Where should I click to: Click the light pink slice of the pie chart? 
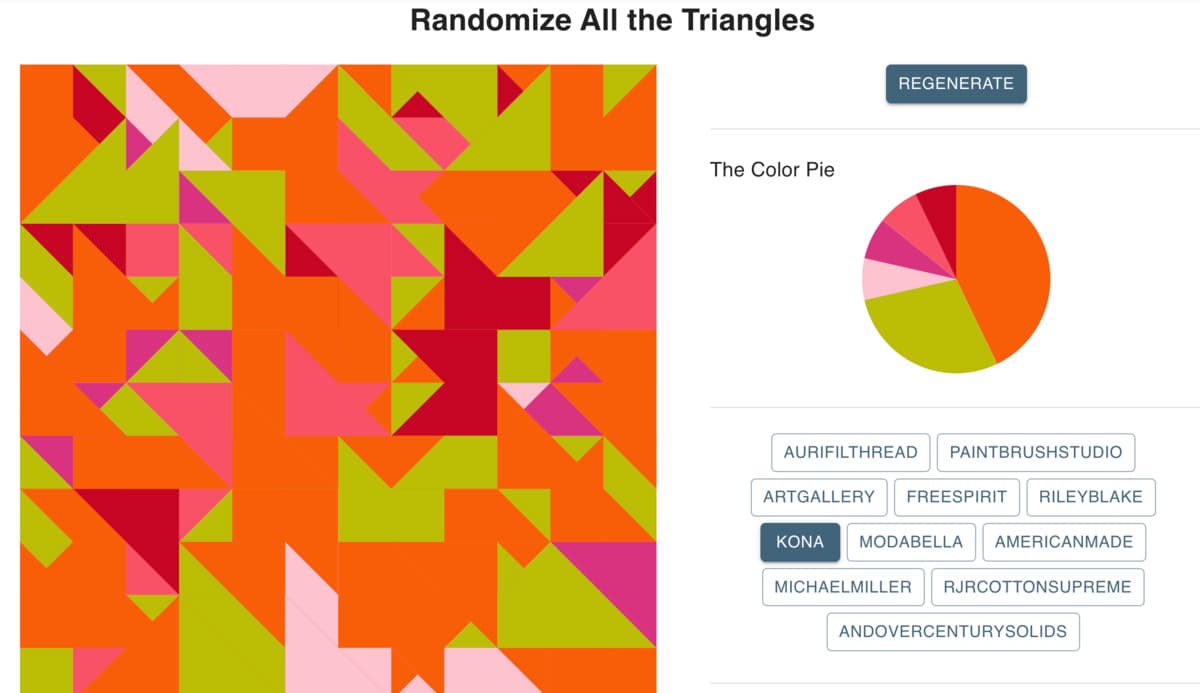pos(880,278)
